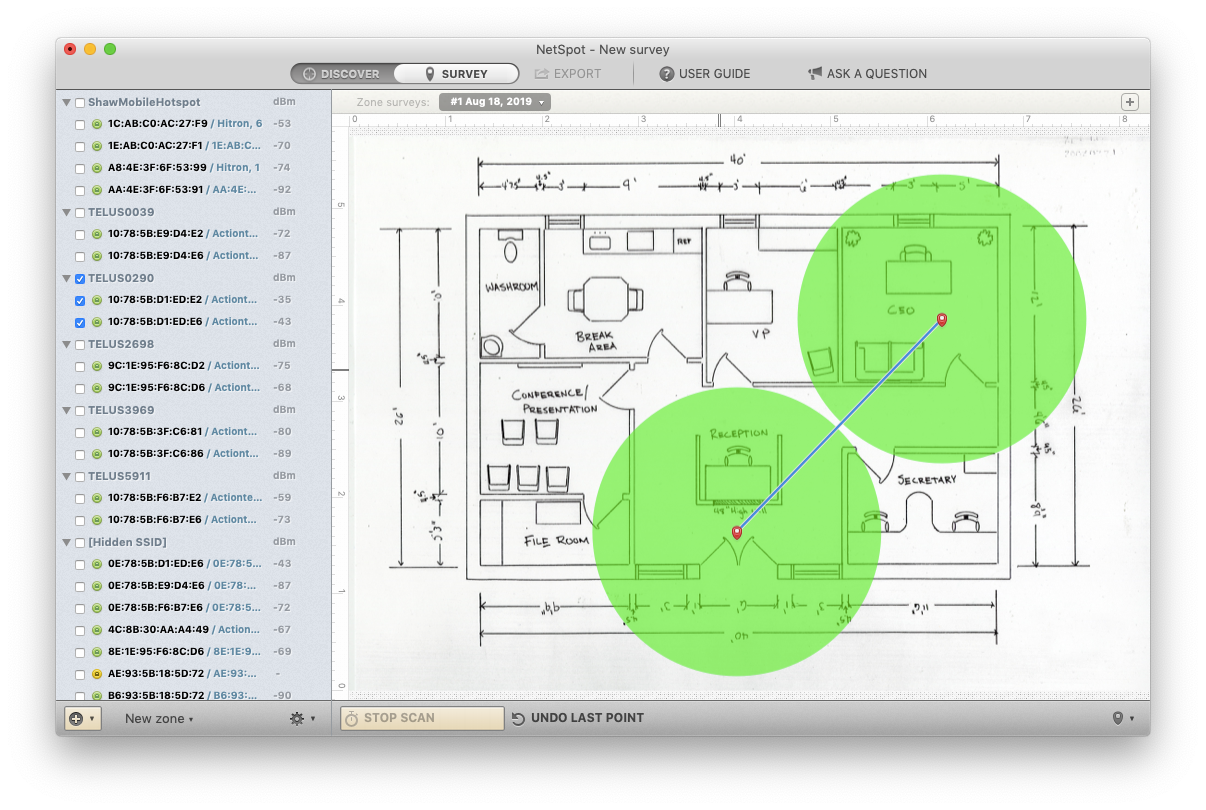Image resolution: width=1206 pixels, height=810 pixels.
Task: Click signal icon for 10:78:5B:E9:D4:E2
Action: (97, 234)
